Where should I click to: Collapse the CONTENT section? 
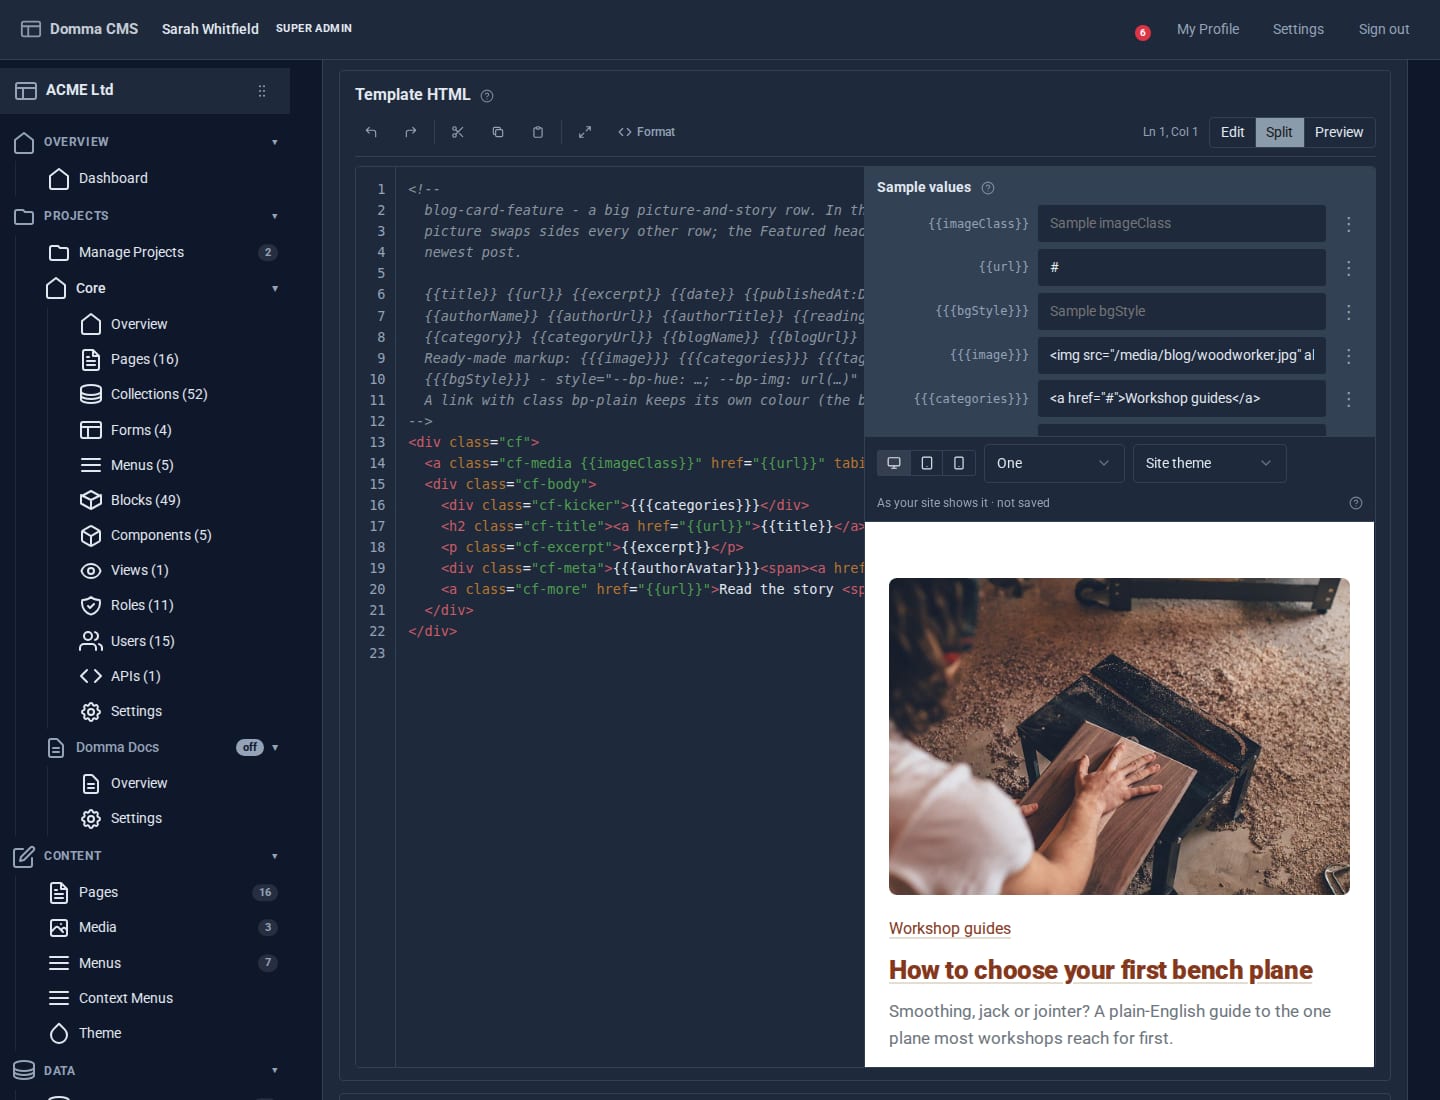(x=275, y=856)
